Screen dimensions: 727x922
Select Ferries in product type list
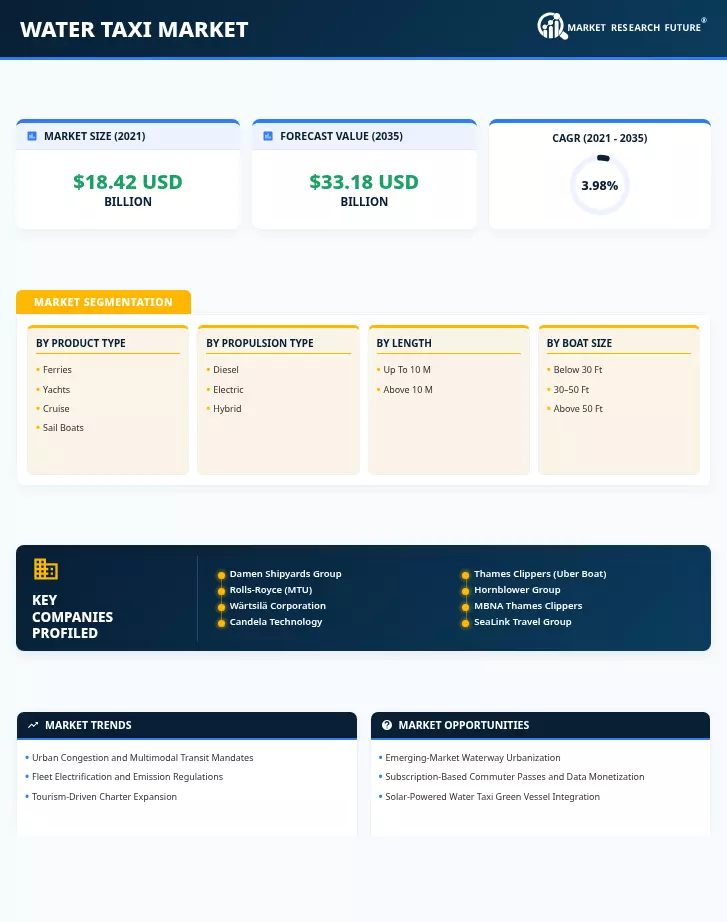click(x=57, y=369)
